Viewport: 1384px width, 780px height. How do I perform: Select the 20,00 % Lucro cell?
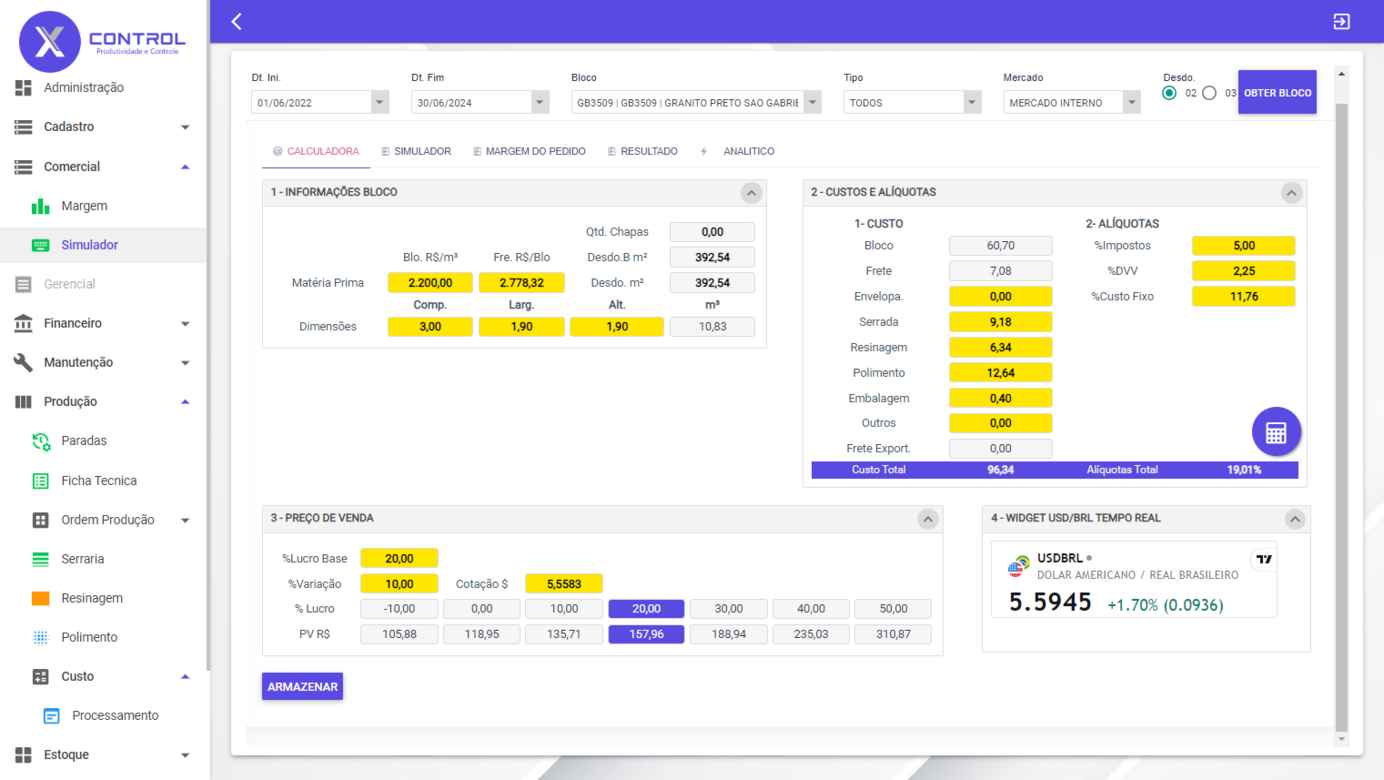[646, 608]
